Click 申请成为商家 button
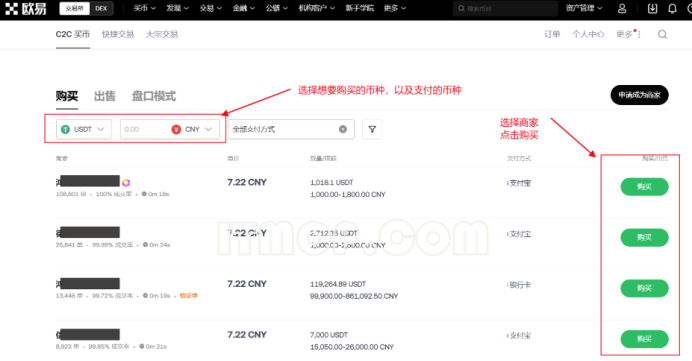Screen dimensions: 692x361 coord(639,95)
